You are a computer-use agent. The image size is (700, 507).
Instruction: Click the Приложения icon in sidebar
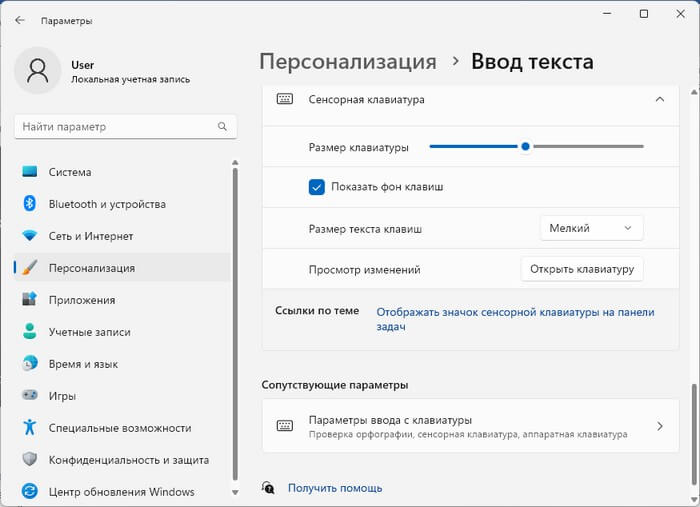click(x=29, y=299)
